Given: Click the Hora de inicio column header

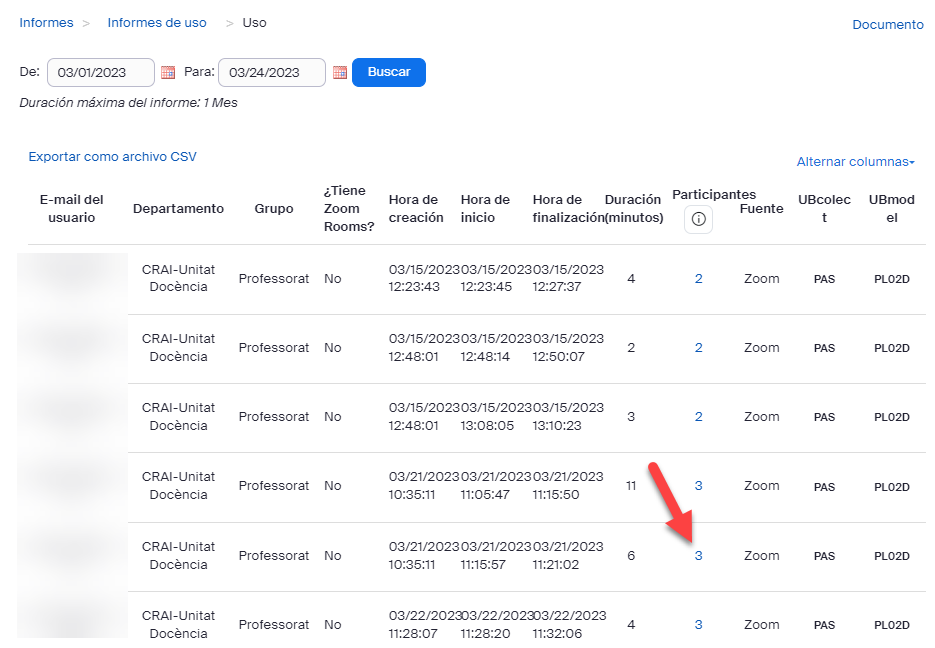Looking at the screenshot, I should (485, 208).
